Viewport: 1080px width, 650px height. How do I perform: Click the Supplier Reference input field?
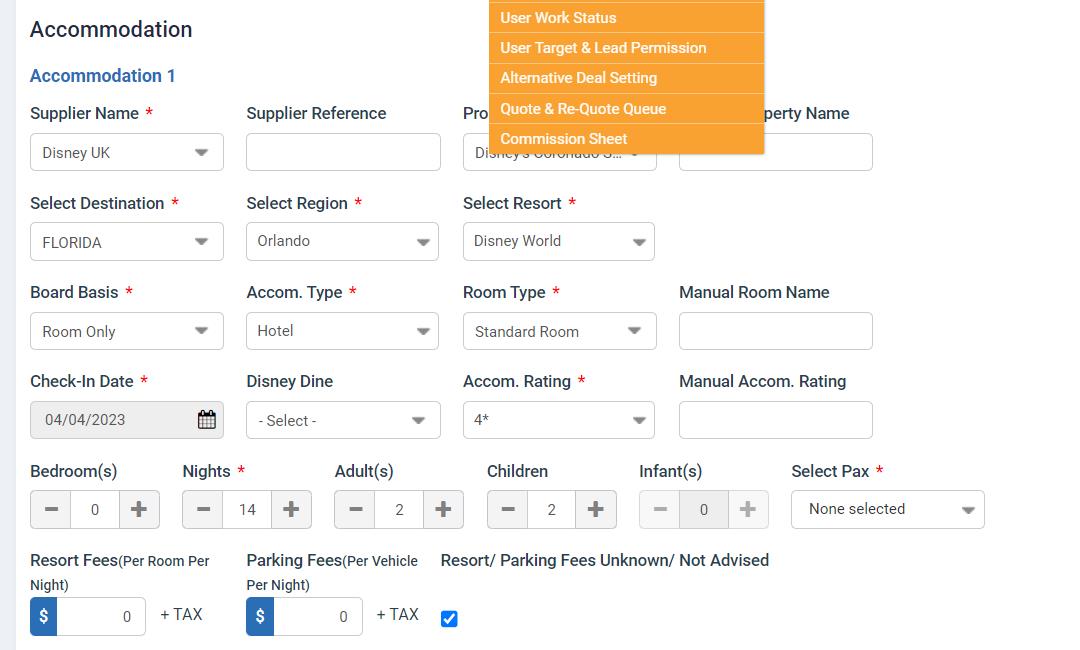343,152
